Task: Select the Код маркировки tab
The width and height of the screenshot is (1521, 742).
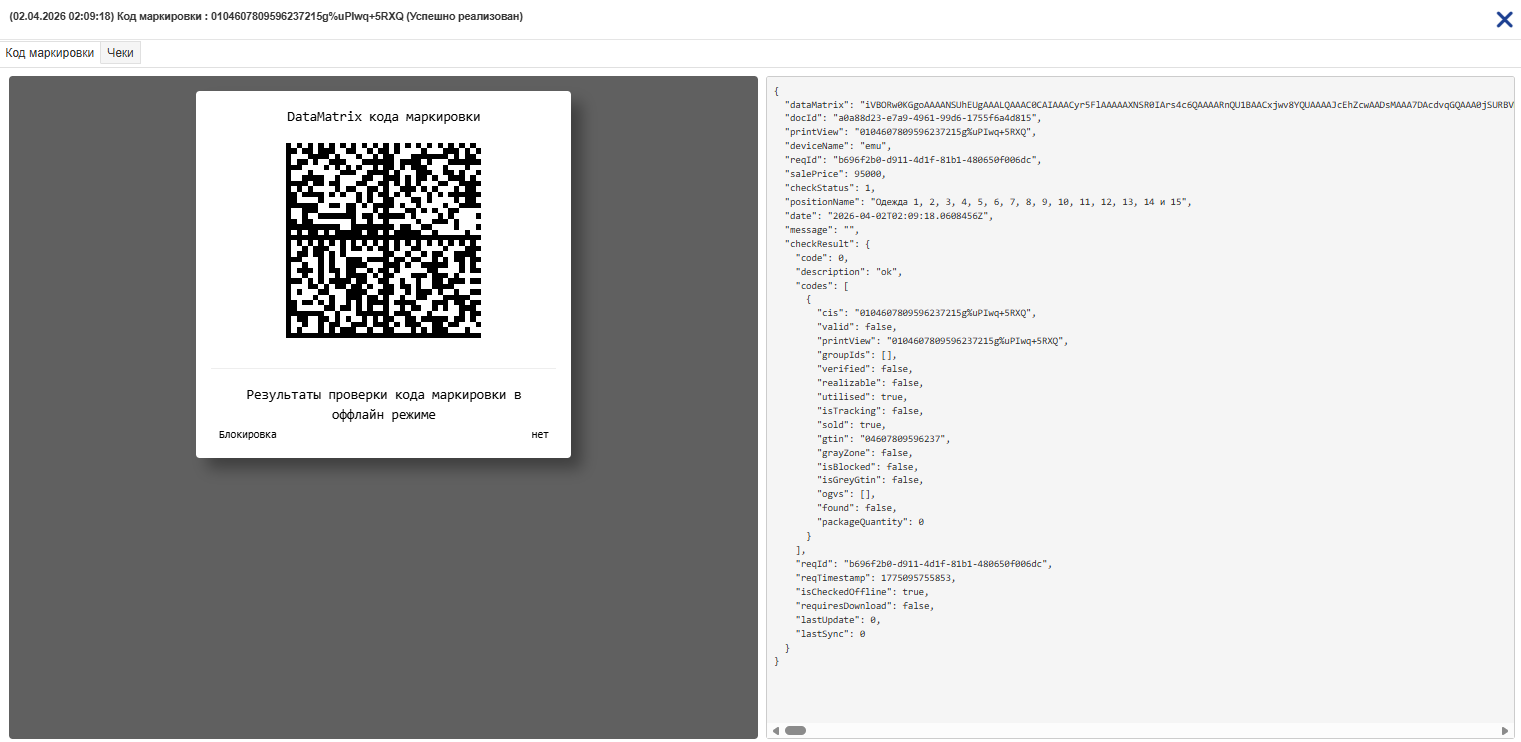Action: (x=50, y=53)
